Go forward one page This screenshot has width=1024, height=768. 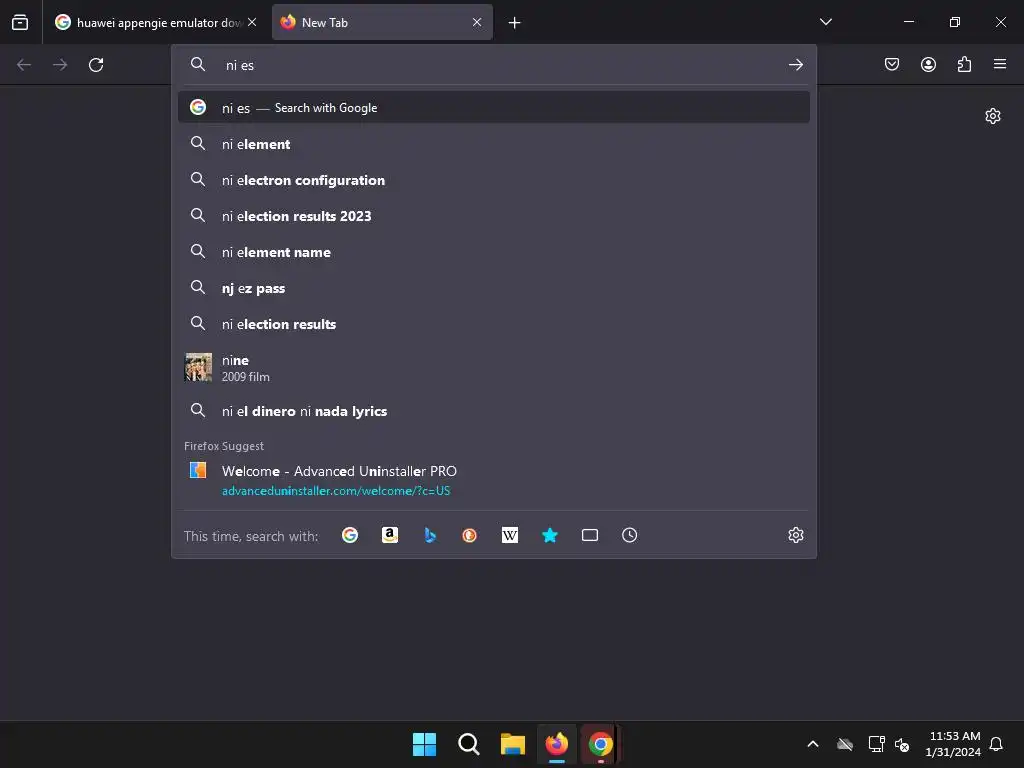click(x=60, y=65)
